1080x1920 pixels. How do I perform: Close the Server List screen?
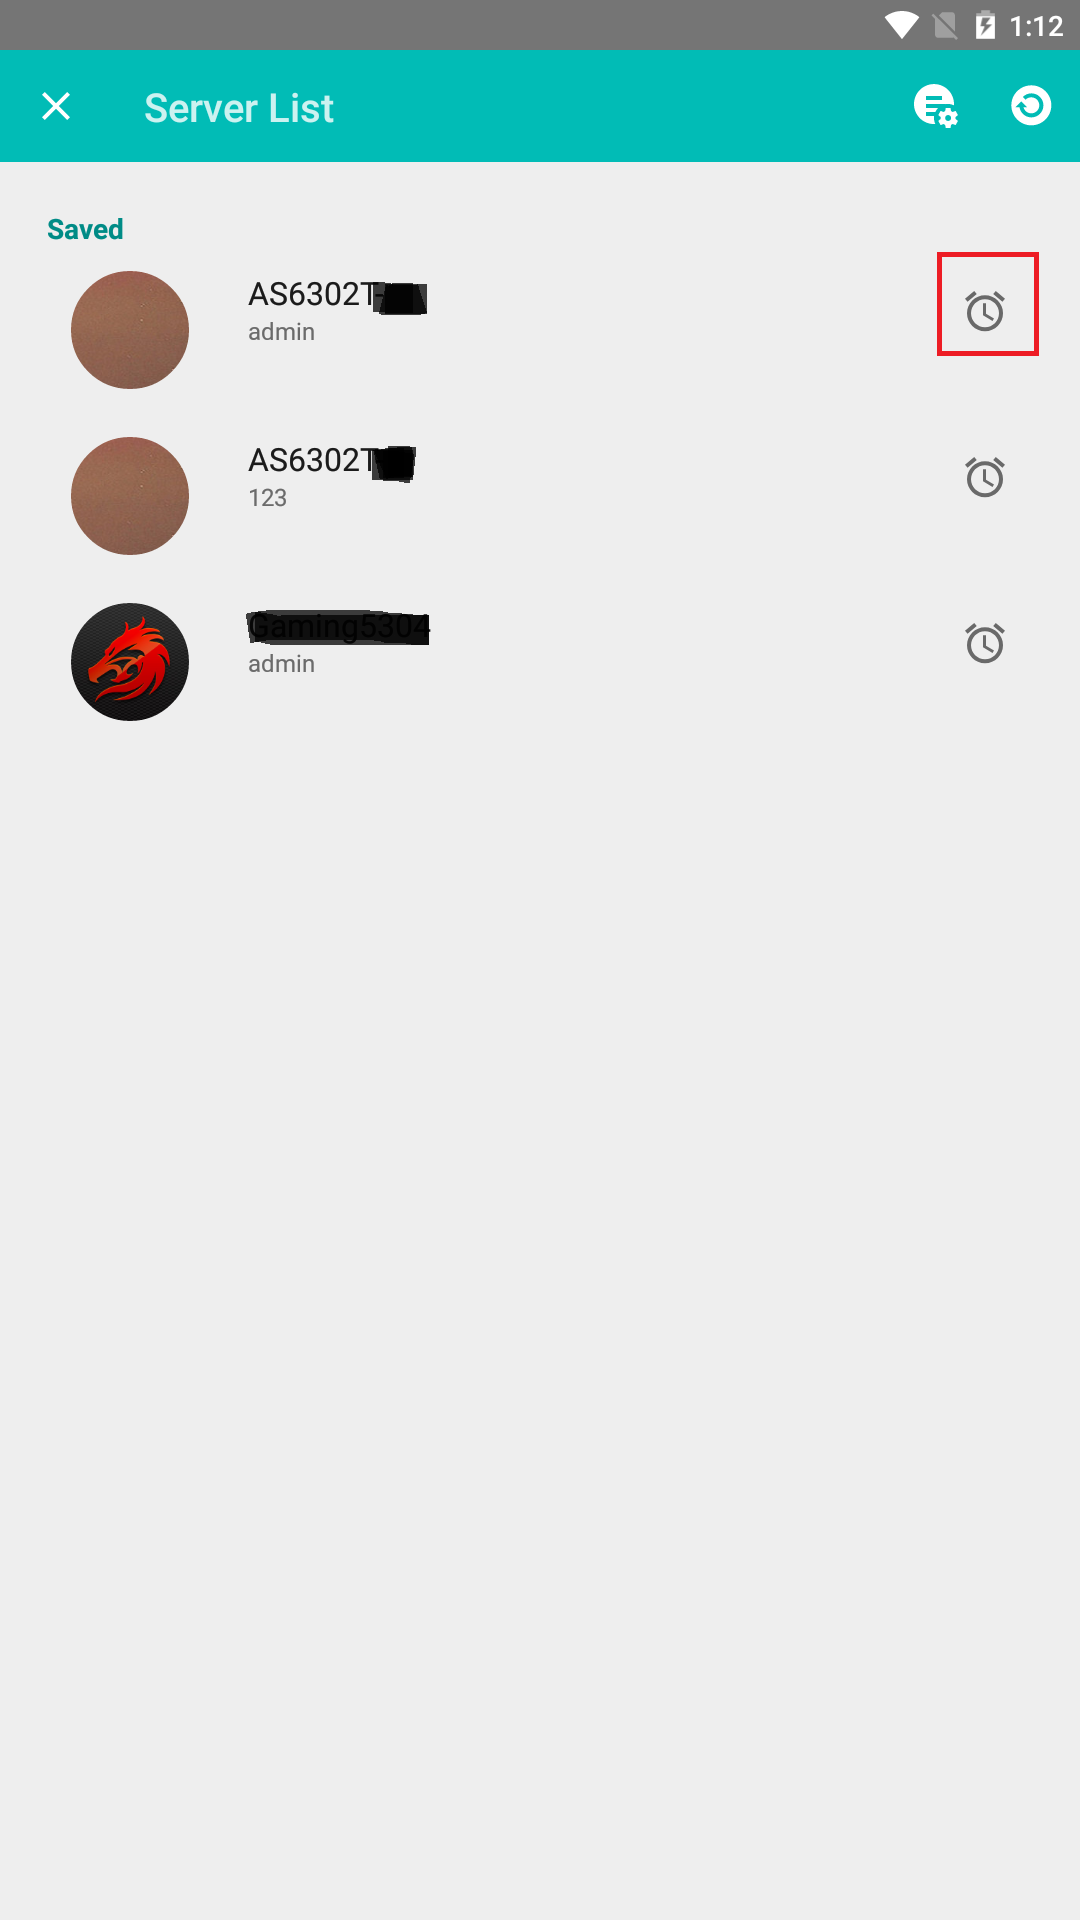point(56,106)
